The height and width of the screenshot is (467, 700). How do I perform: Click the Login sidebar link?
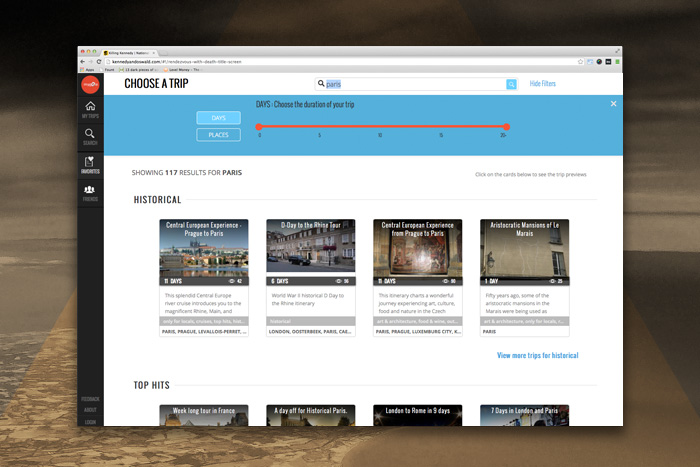click(x=90, y=422)
